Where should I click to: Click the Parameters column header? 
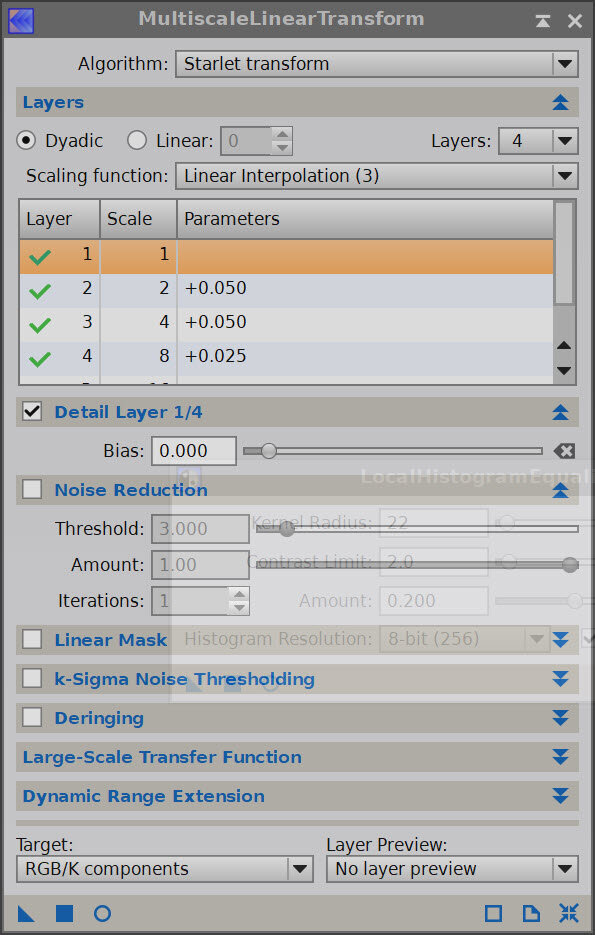click(365, 219)
